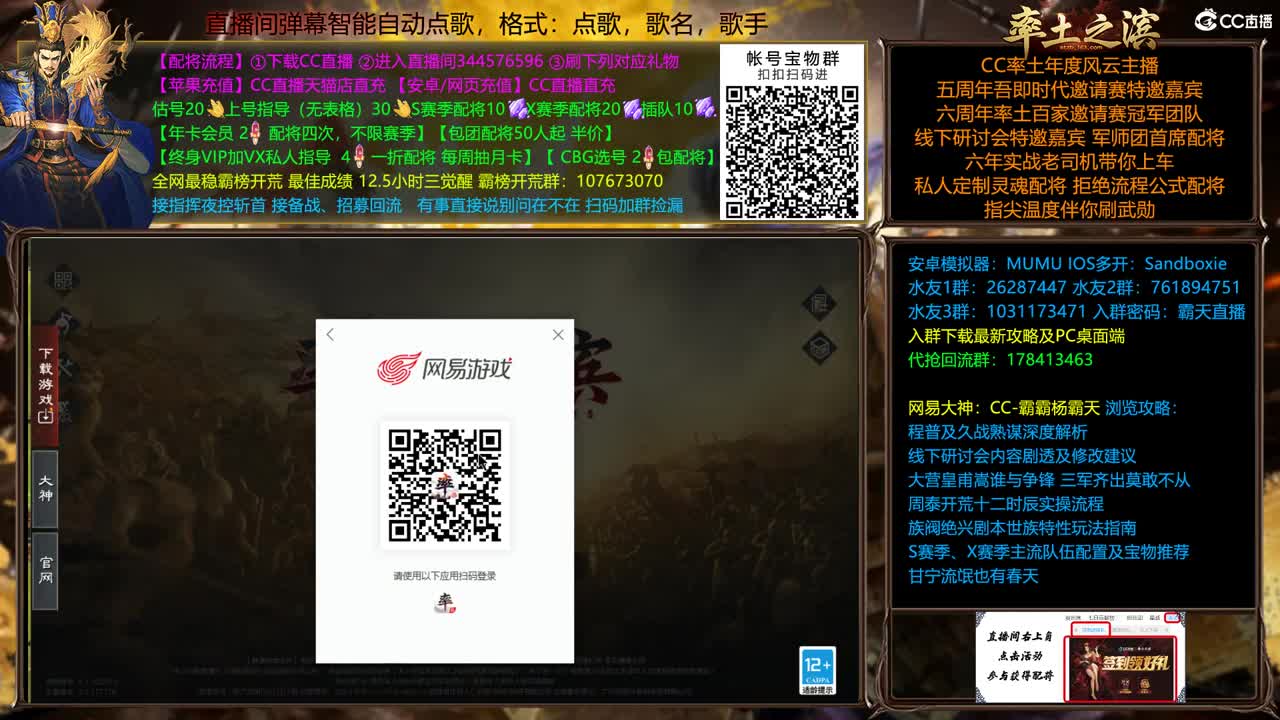1280x720 pixels.
Task: Click the 代抢回流群 178413463 line
Action: [1000, 360]
